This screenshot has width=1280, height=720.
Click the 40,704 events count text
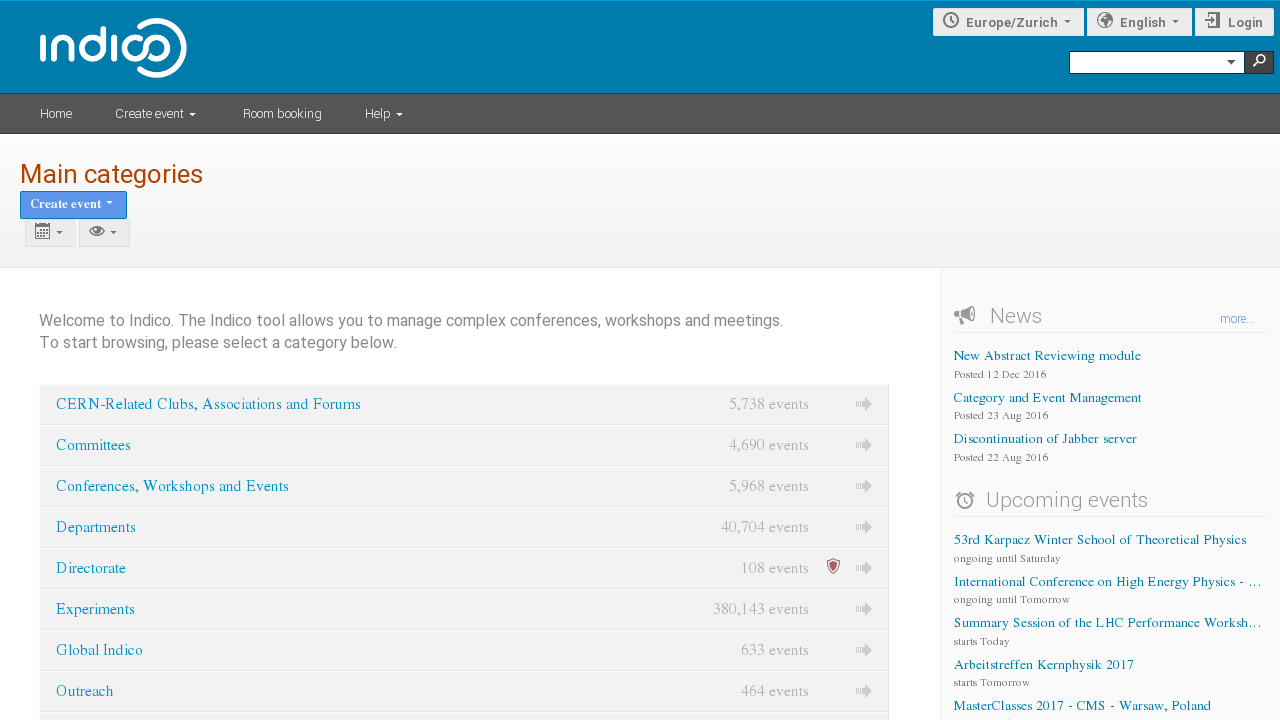(765, 527)
